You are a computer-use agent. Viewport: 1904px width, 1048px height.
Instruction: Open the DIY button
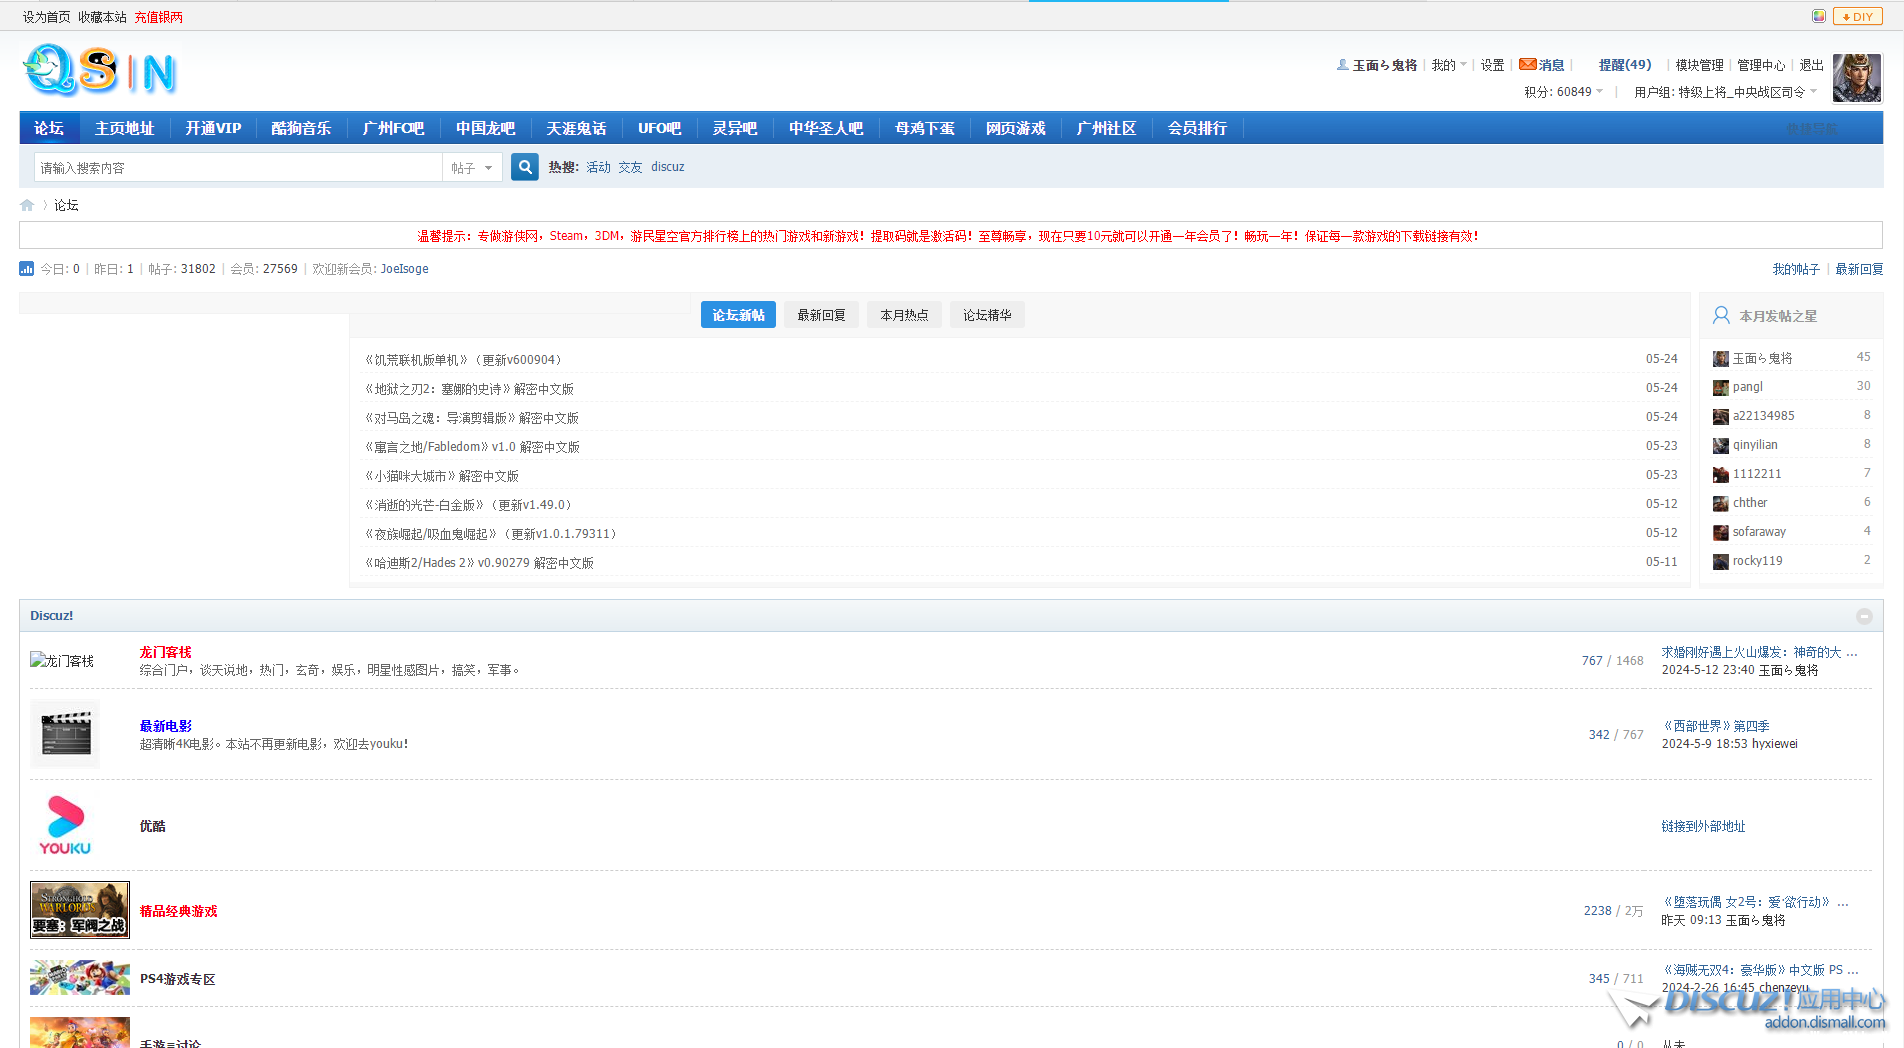1858,16
